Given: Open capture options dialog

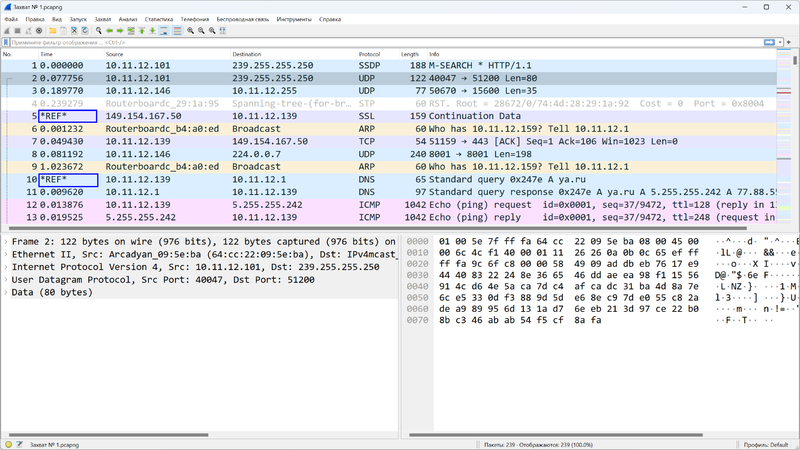Looking at the screenshot, I should click(39, 31).
